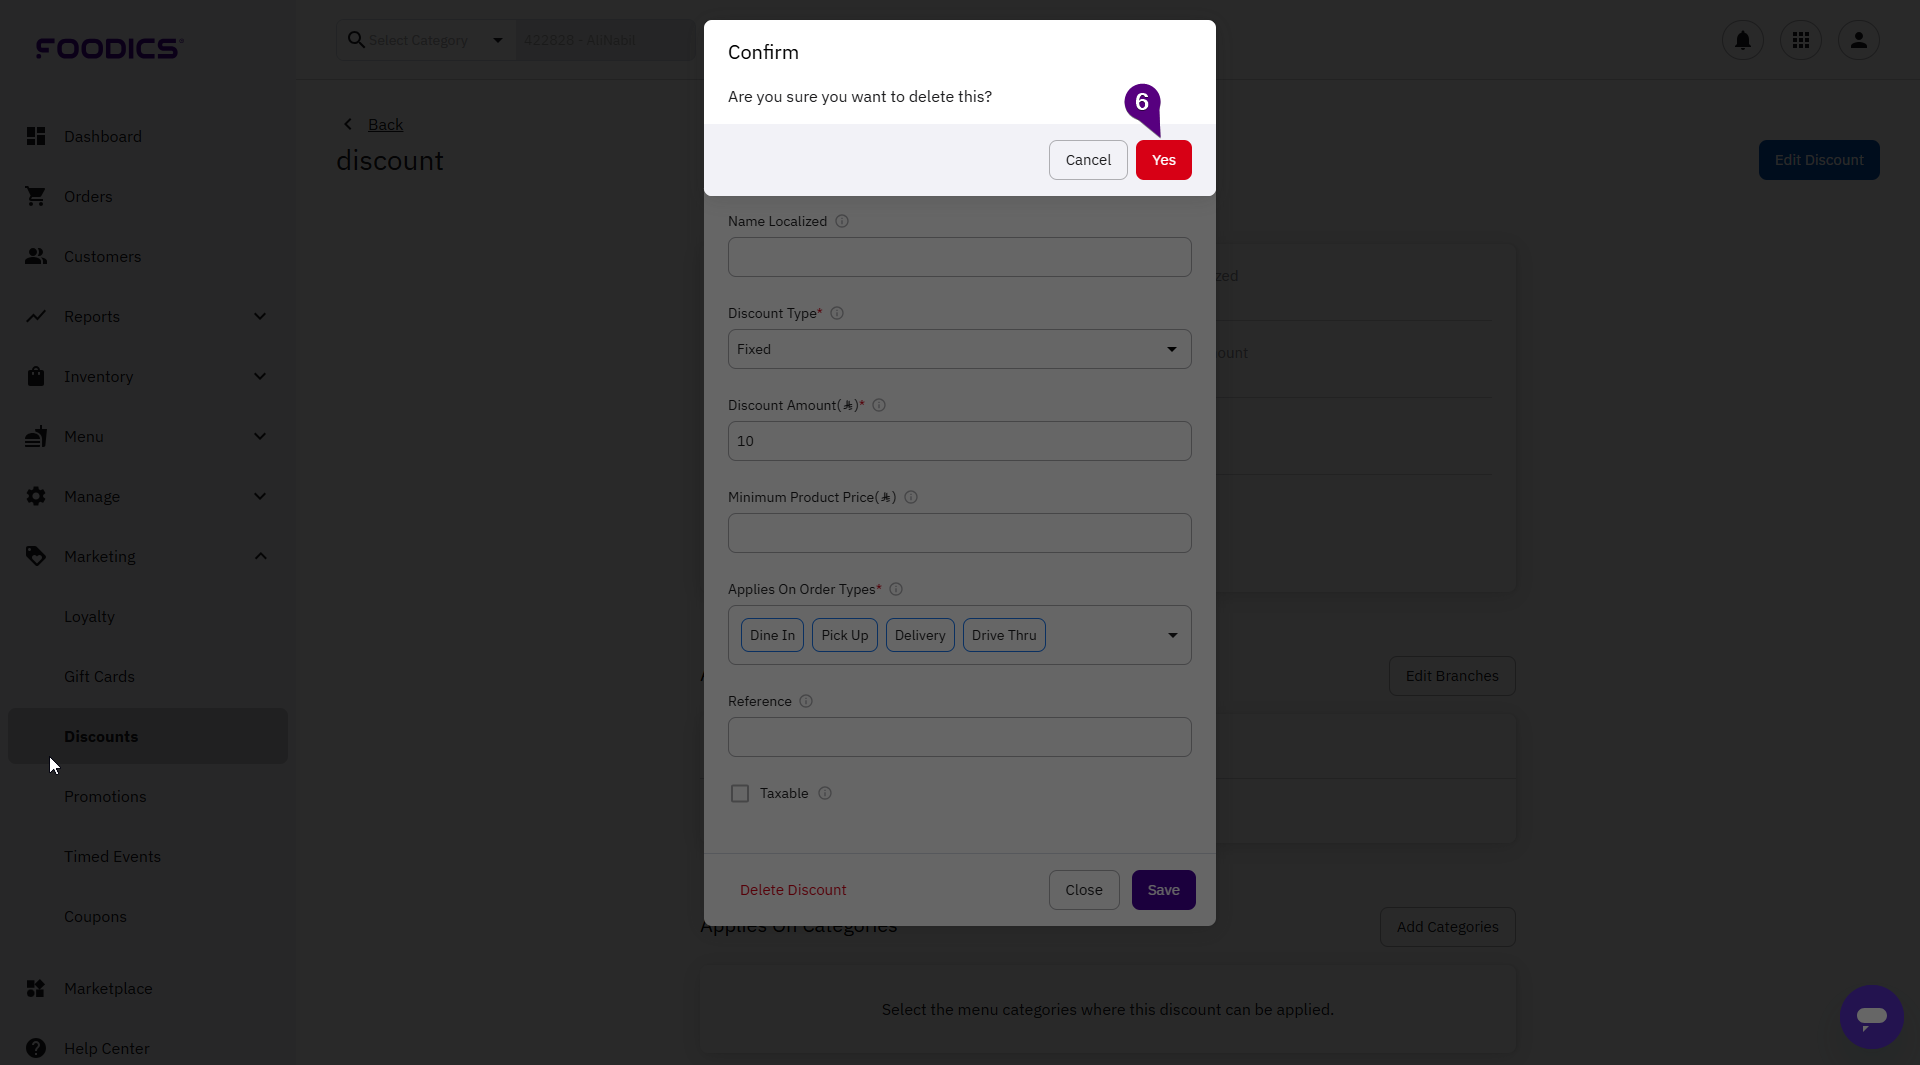Click the Reference info icon
Viewport: 1920px width, 1065px height.
pos(806,701)
